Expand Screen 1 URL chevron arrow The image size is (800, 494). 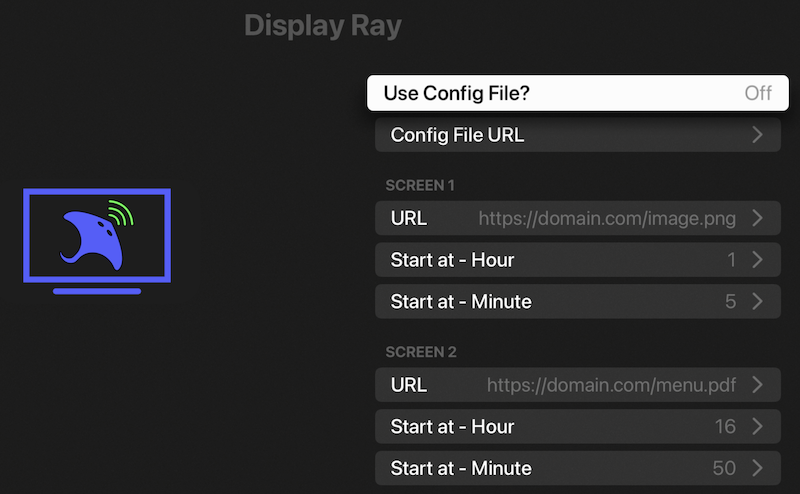click(758, 218)
